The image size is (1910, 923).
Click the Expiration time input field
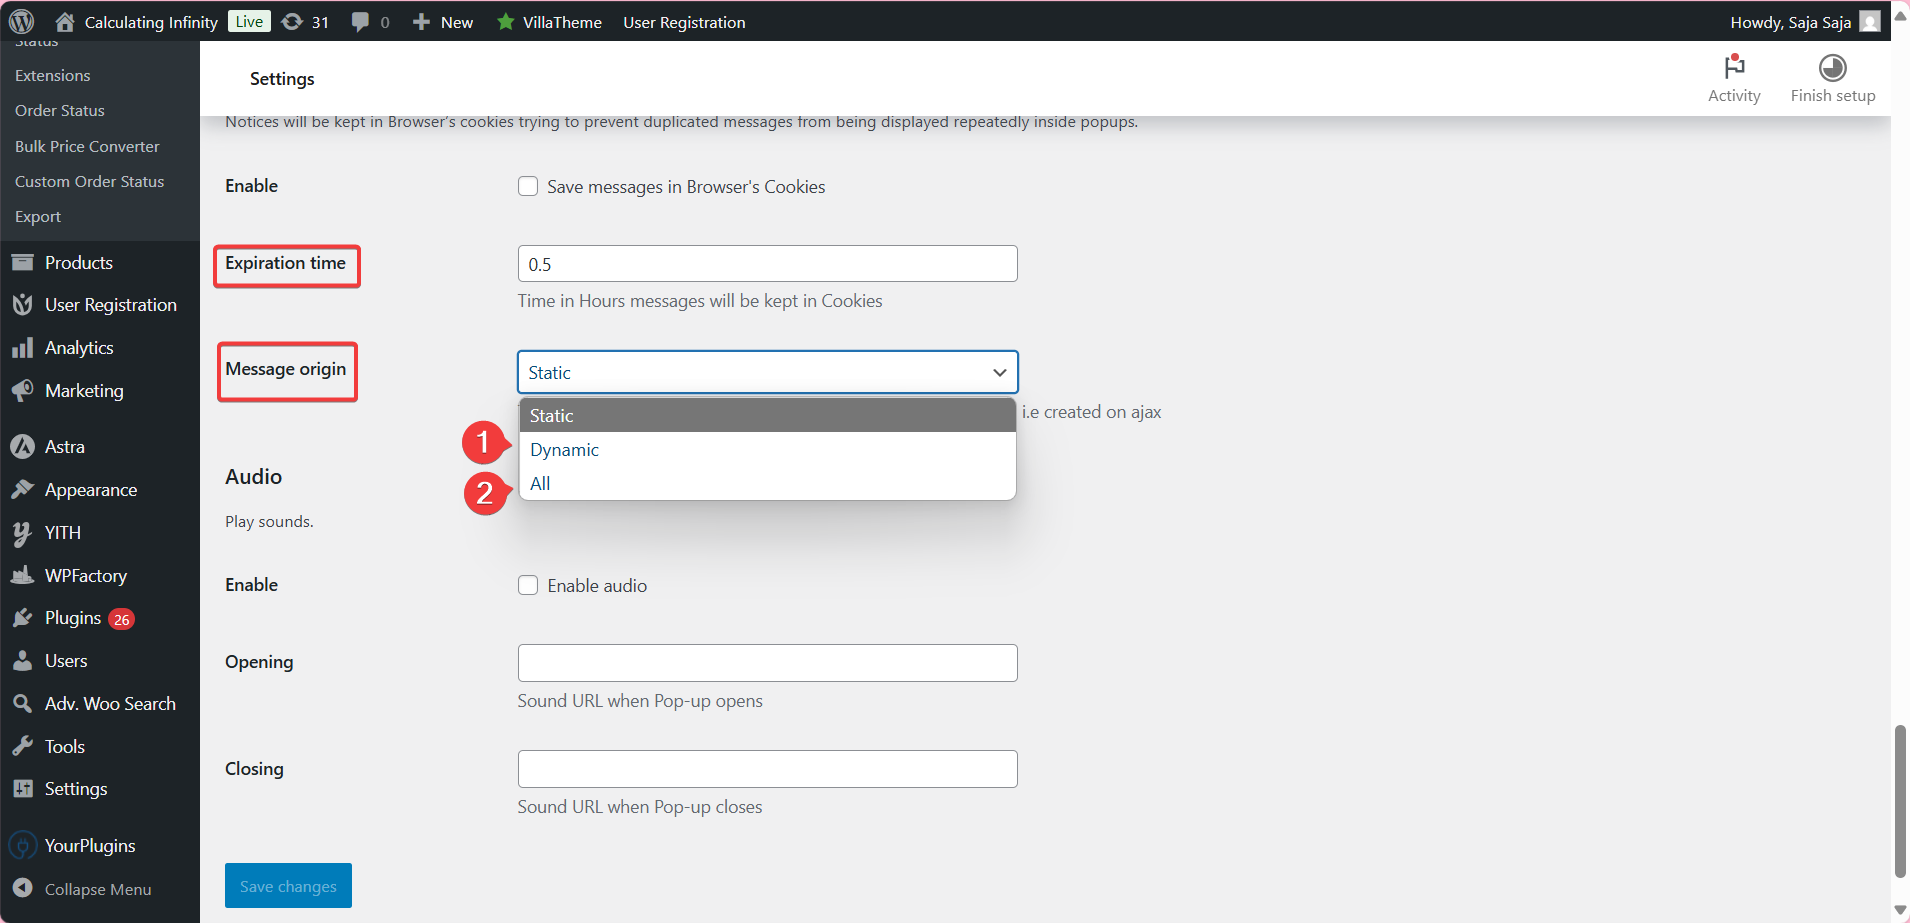point(767,264)
